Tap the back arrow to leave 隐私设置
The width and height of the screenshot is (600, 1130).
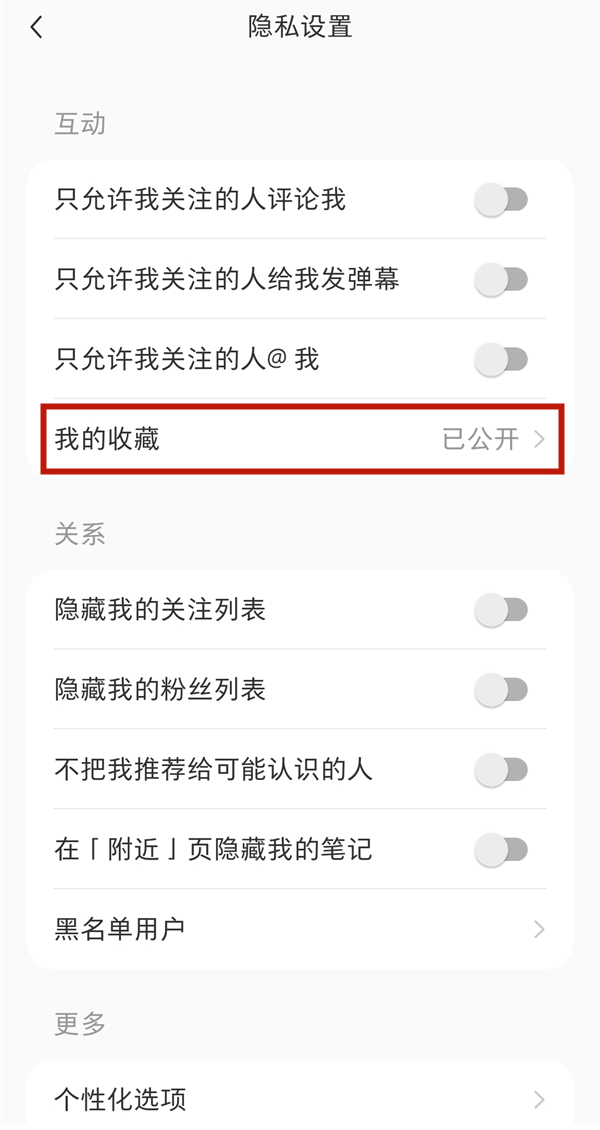pos(36,27)
